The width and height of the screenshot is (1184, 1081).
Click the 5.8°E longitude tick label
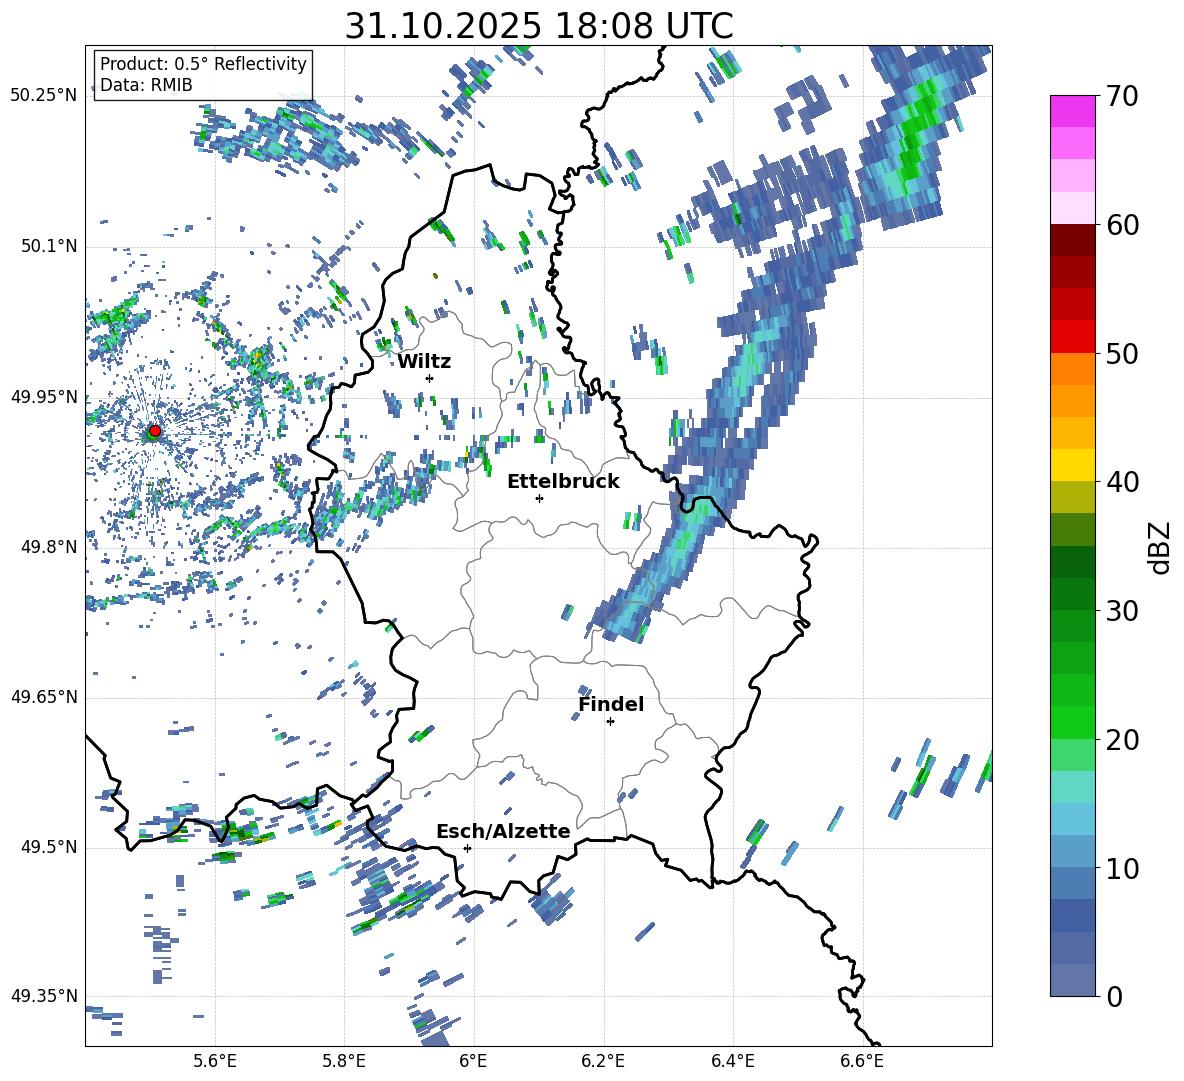[344, 1061]
